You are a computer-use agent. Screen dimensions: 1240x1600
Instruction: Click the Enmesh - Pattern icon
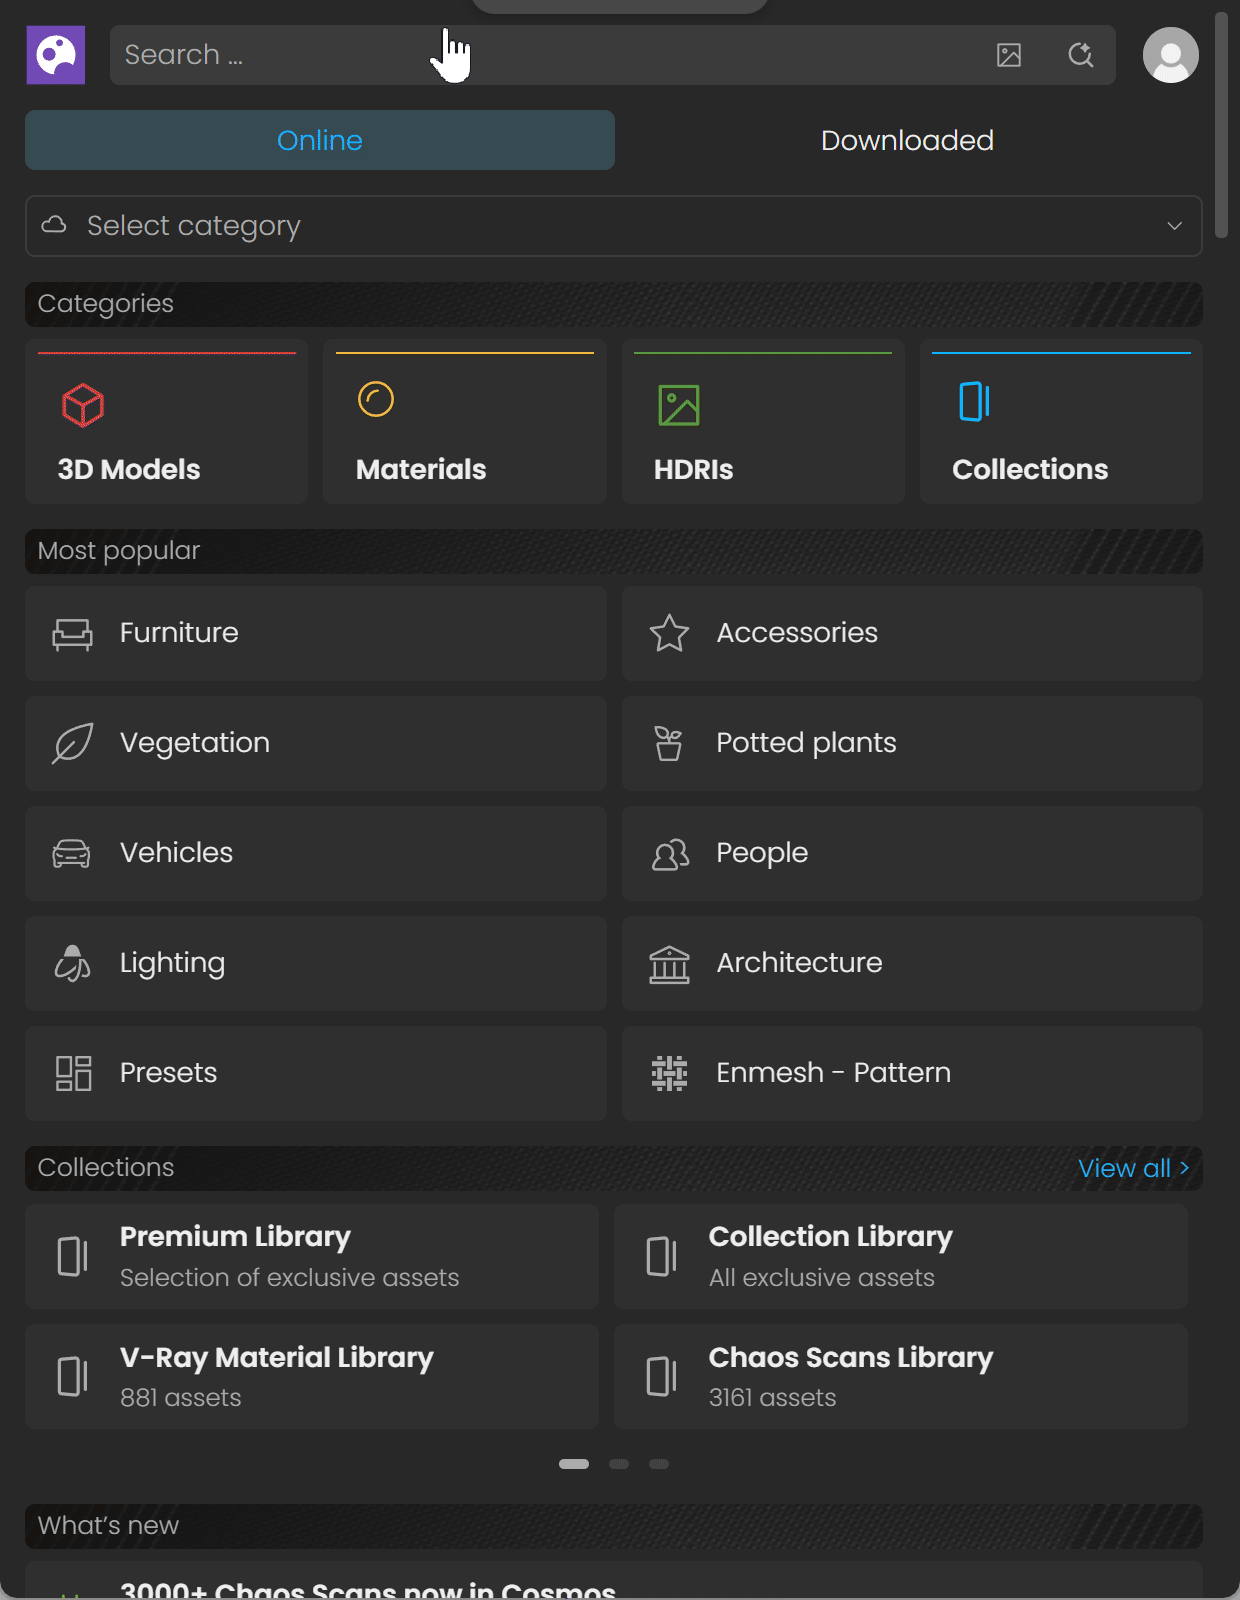(x=669, y=1073)
